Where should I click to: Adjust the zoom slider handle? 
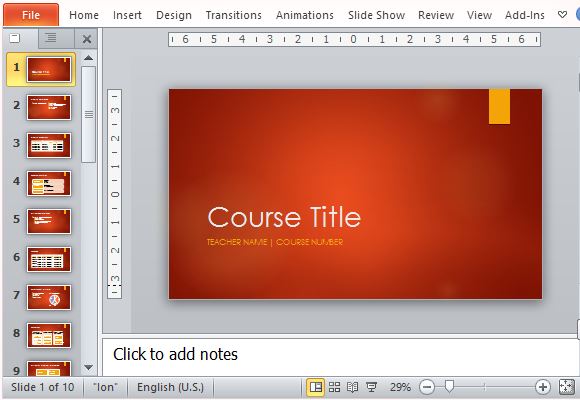coord(449,387)
